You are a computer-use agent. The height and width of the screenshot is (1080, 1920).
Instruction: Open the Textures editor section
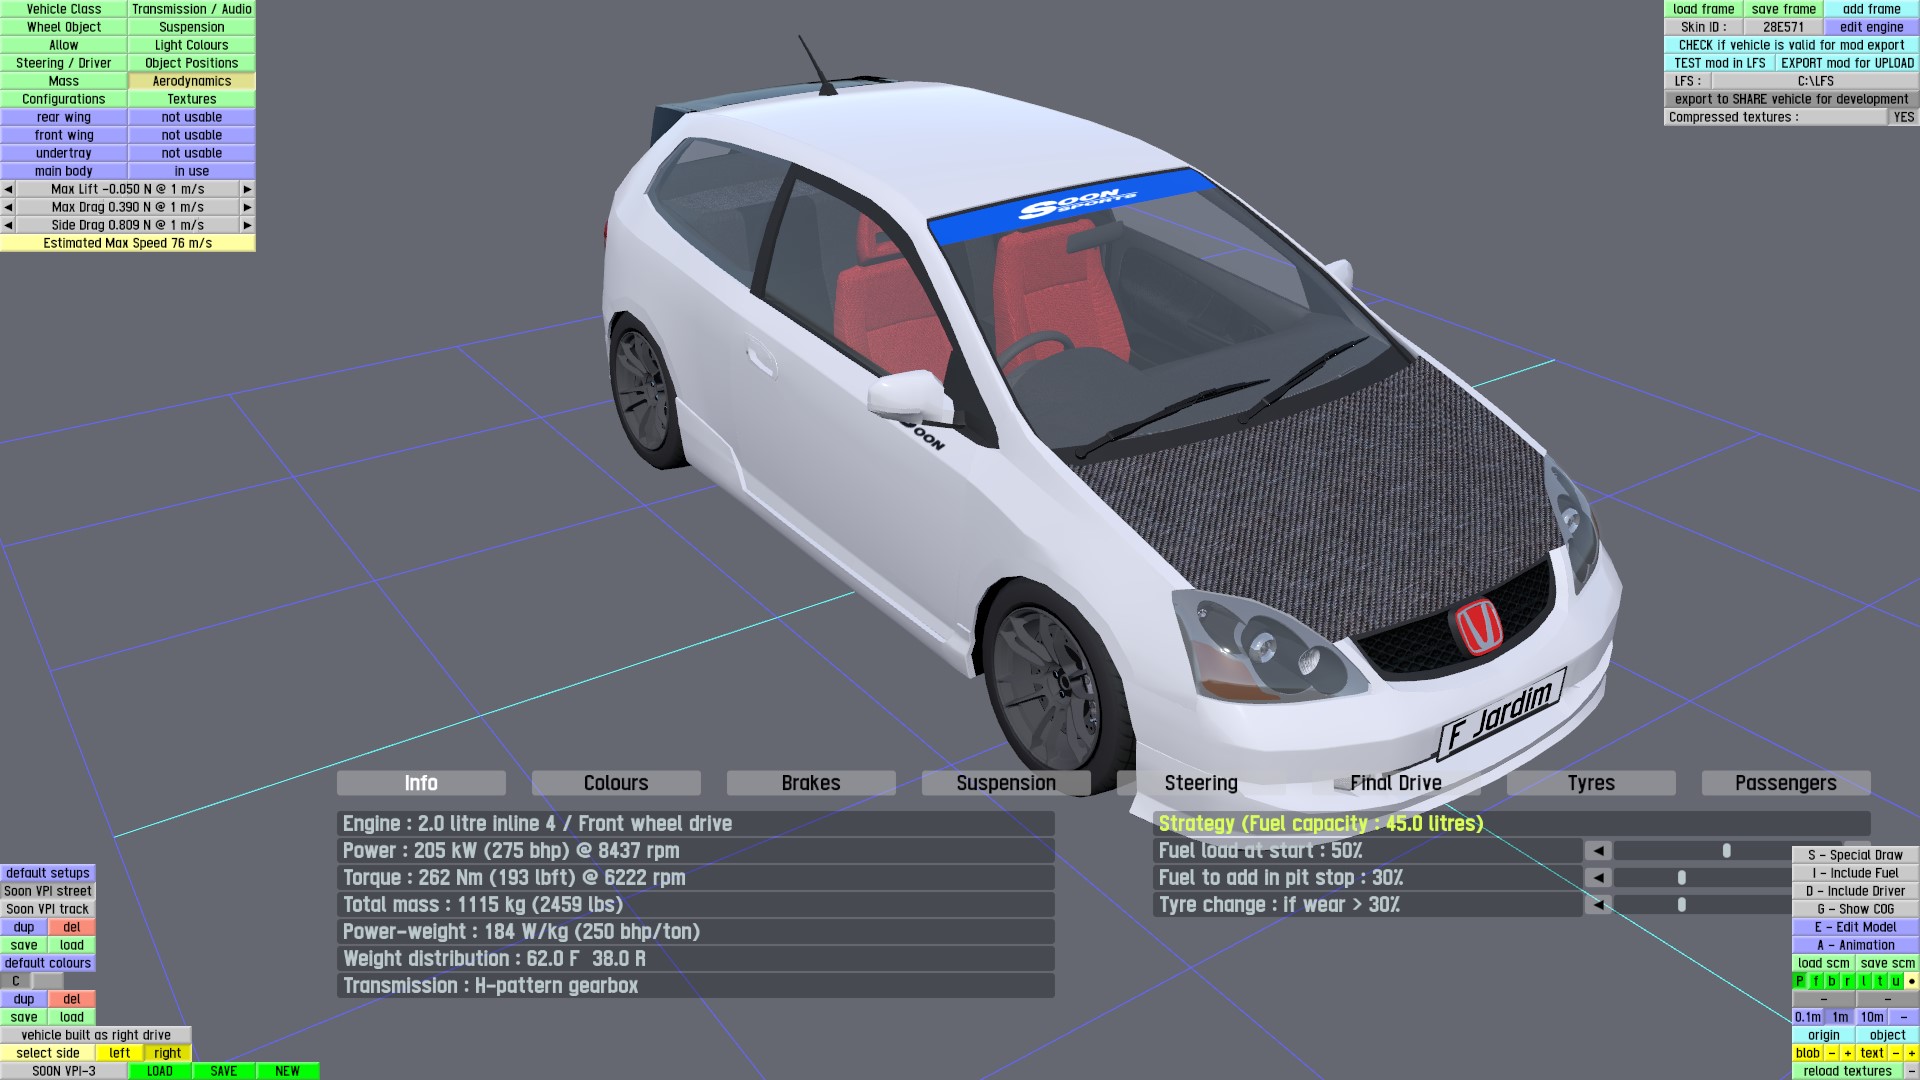[x=192, y=99]
